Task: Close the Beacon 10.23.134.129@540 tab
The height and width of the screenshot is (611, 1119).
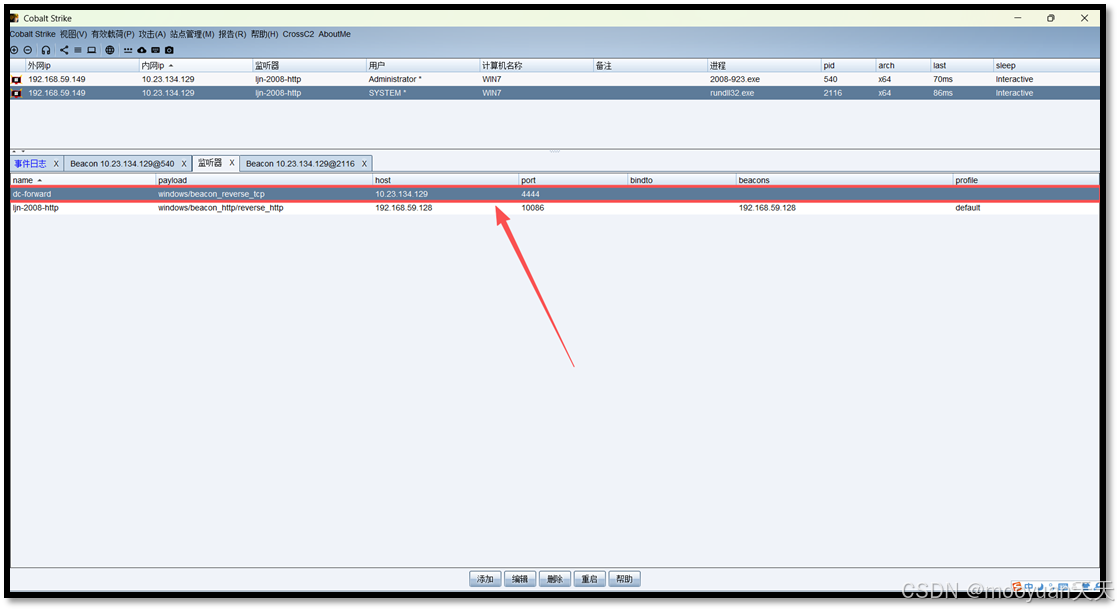Action: 184,164
